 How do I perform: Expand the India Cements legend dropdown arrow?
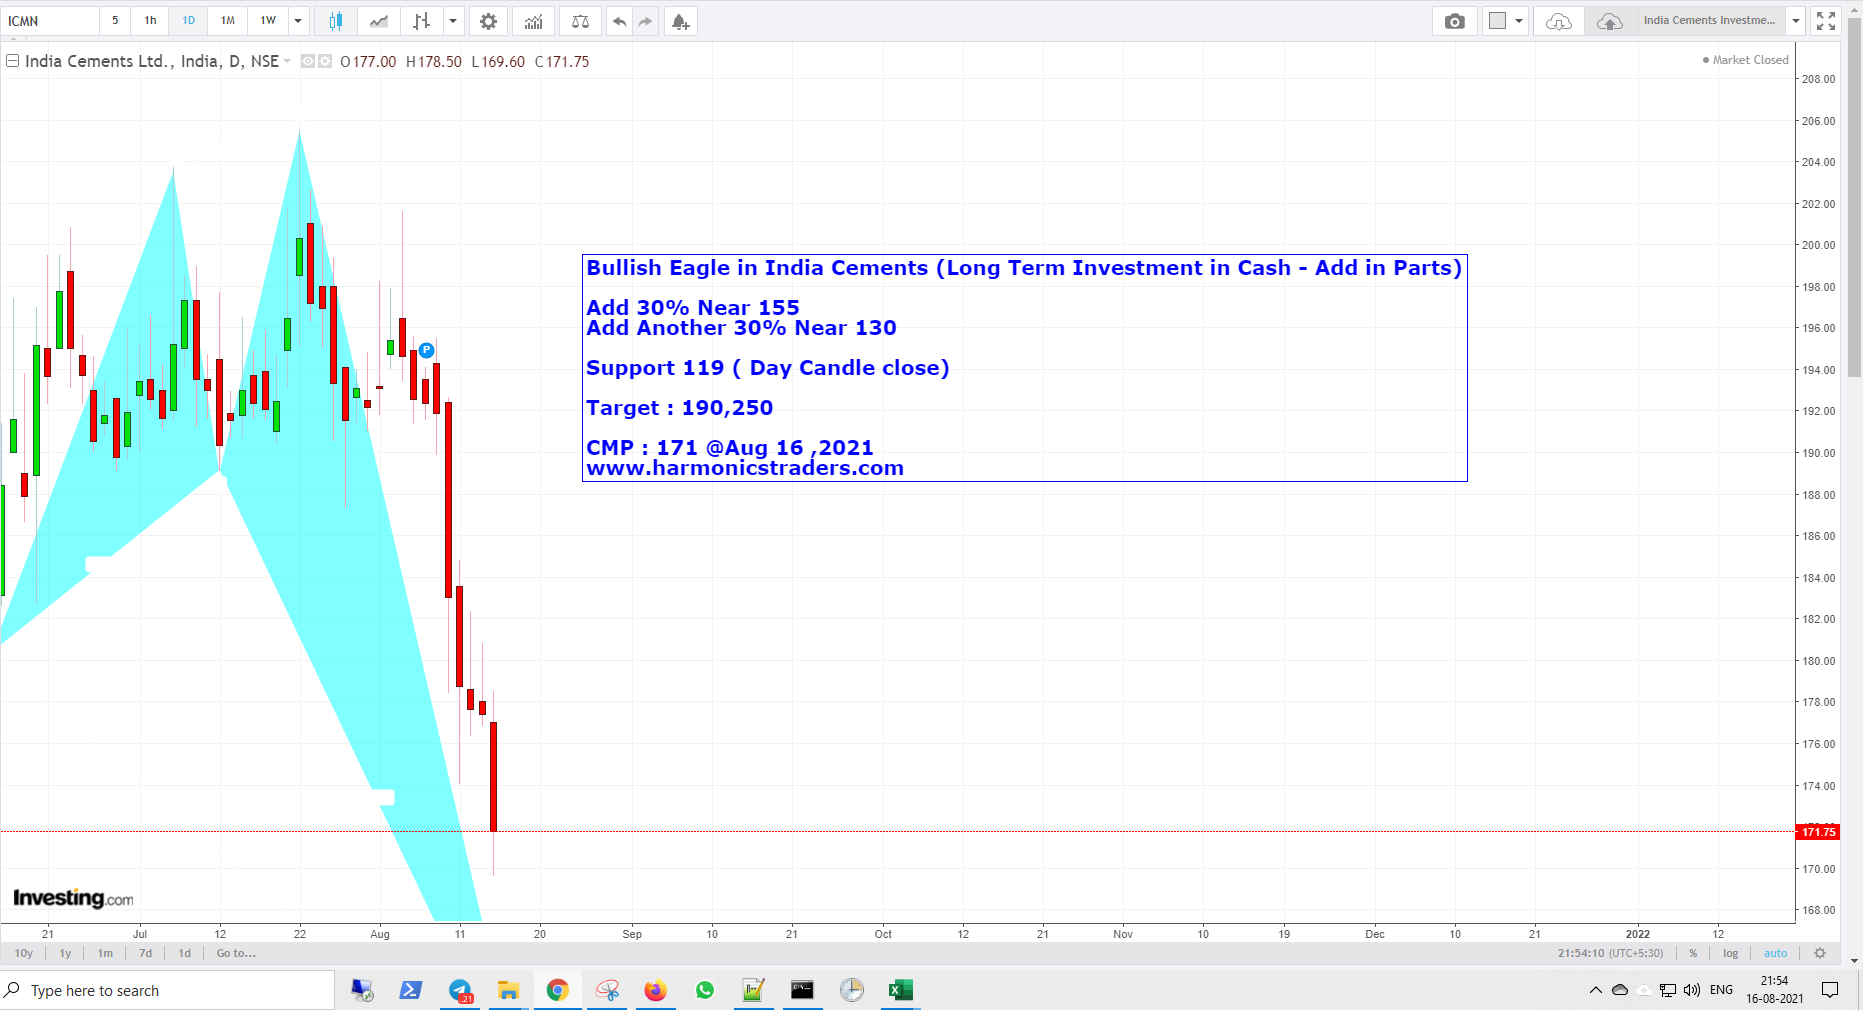pyautogui.click(x=287, y=61)
